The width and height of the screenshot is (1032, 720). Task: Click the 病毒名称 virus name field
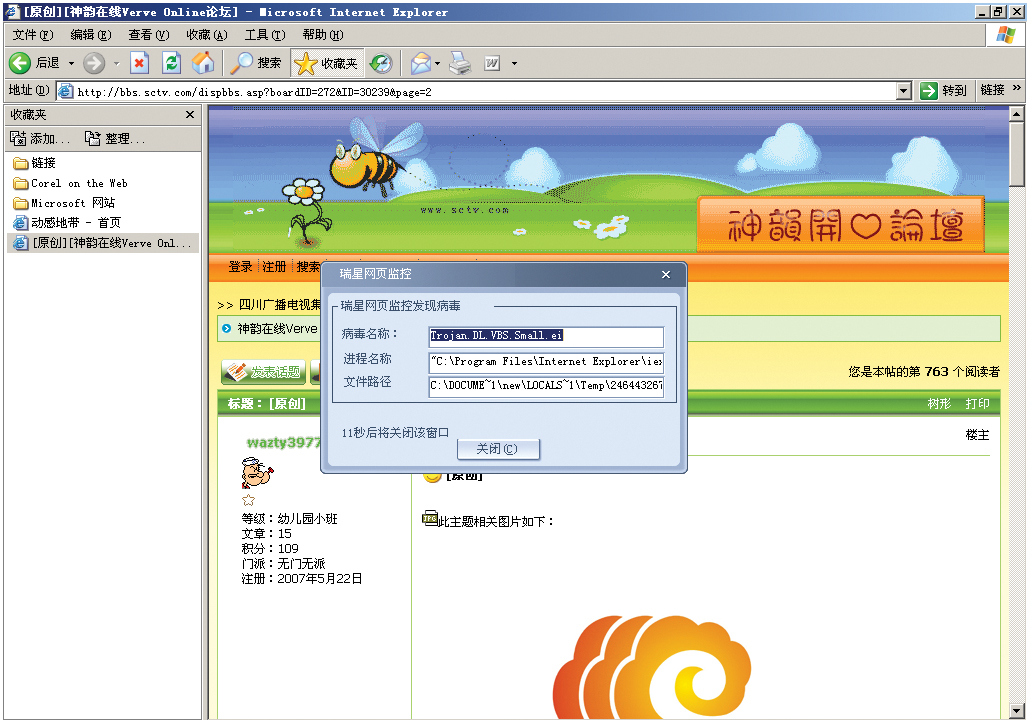pos(546,336)
